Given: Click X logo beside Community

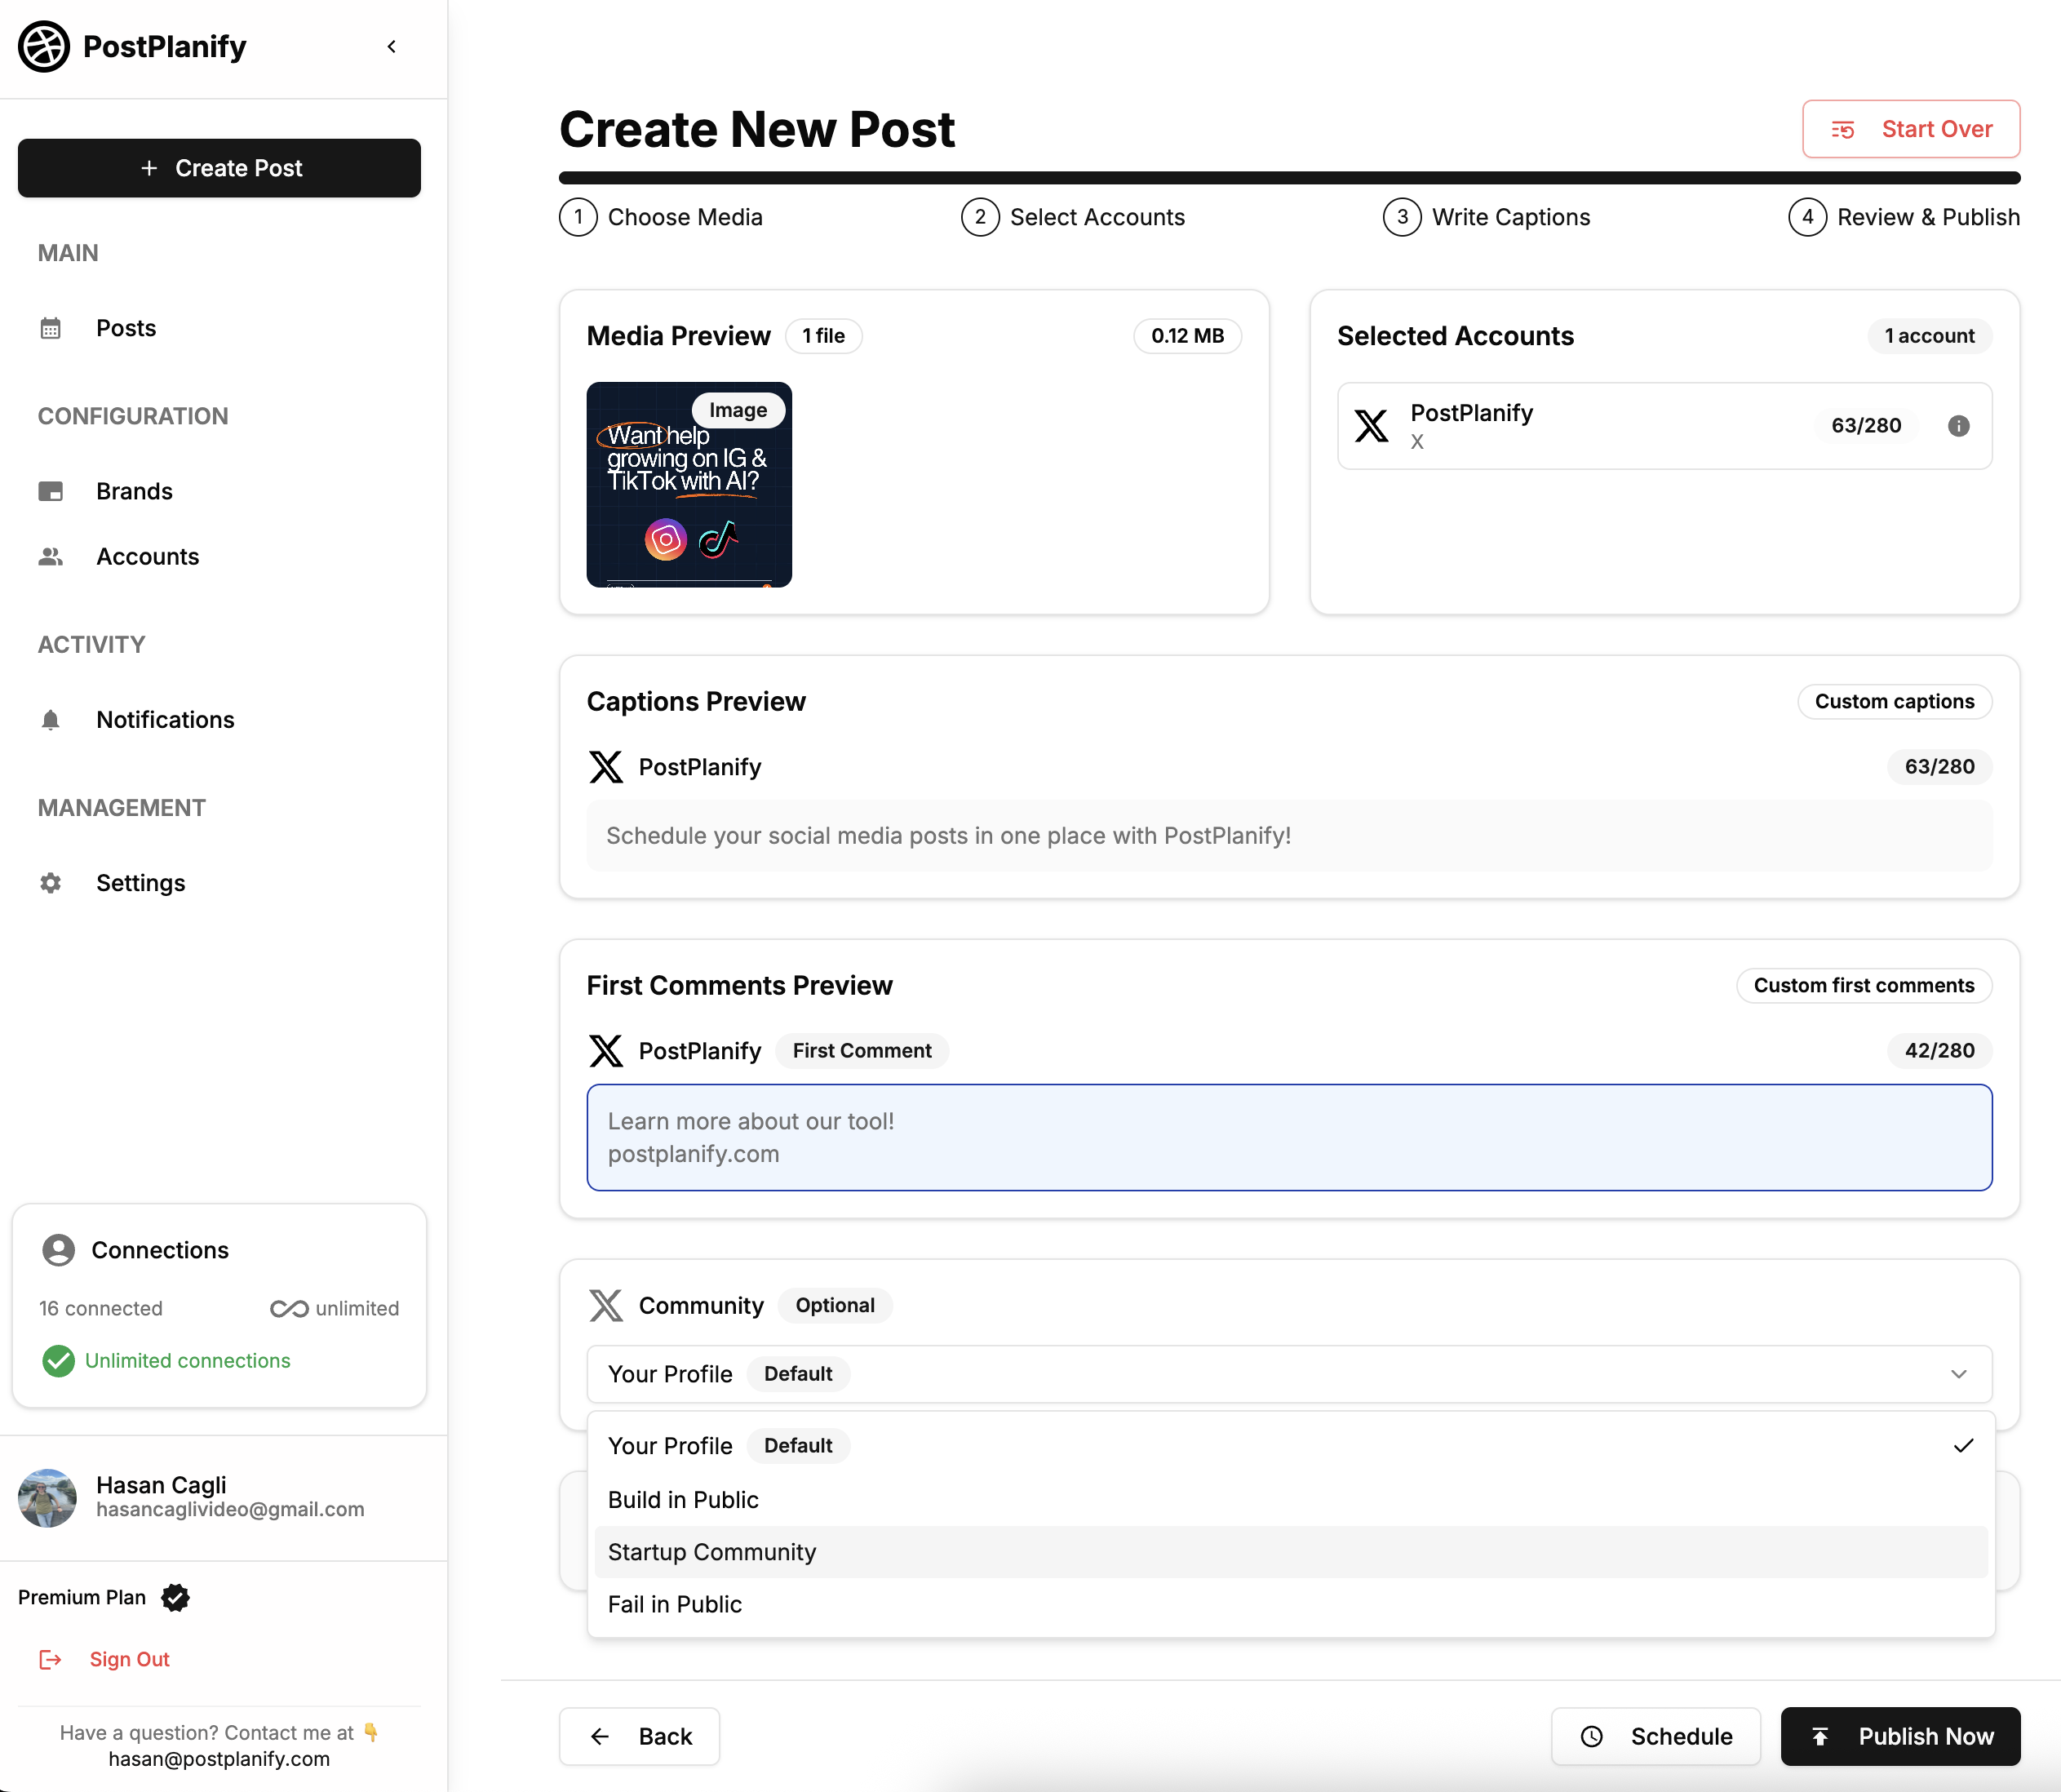Looking at the screenshot, I should [605, 1306].
